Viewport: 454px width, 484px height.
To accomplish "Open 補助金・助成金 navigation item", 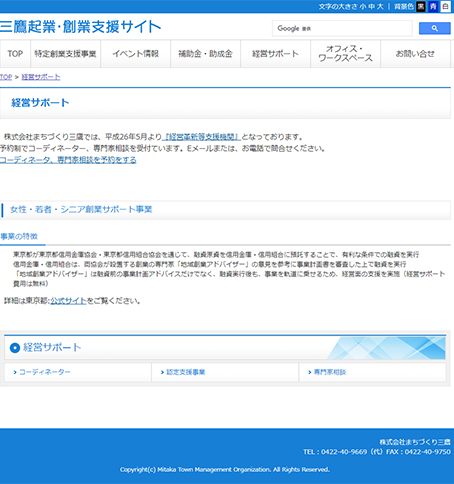I will (205, 54).
